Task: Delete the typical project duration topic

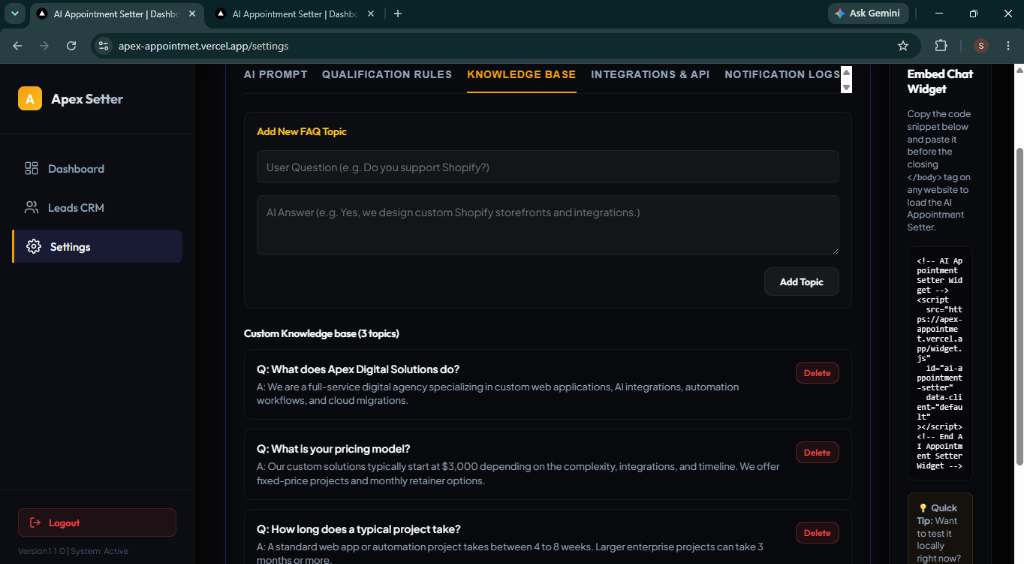Action: 817,533
